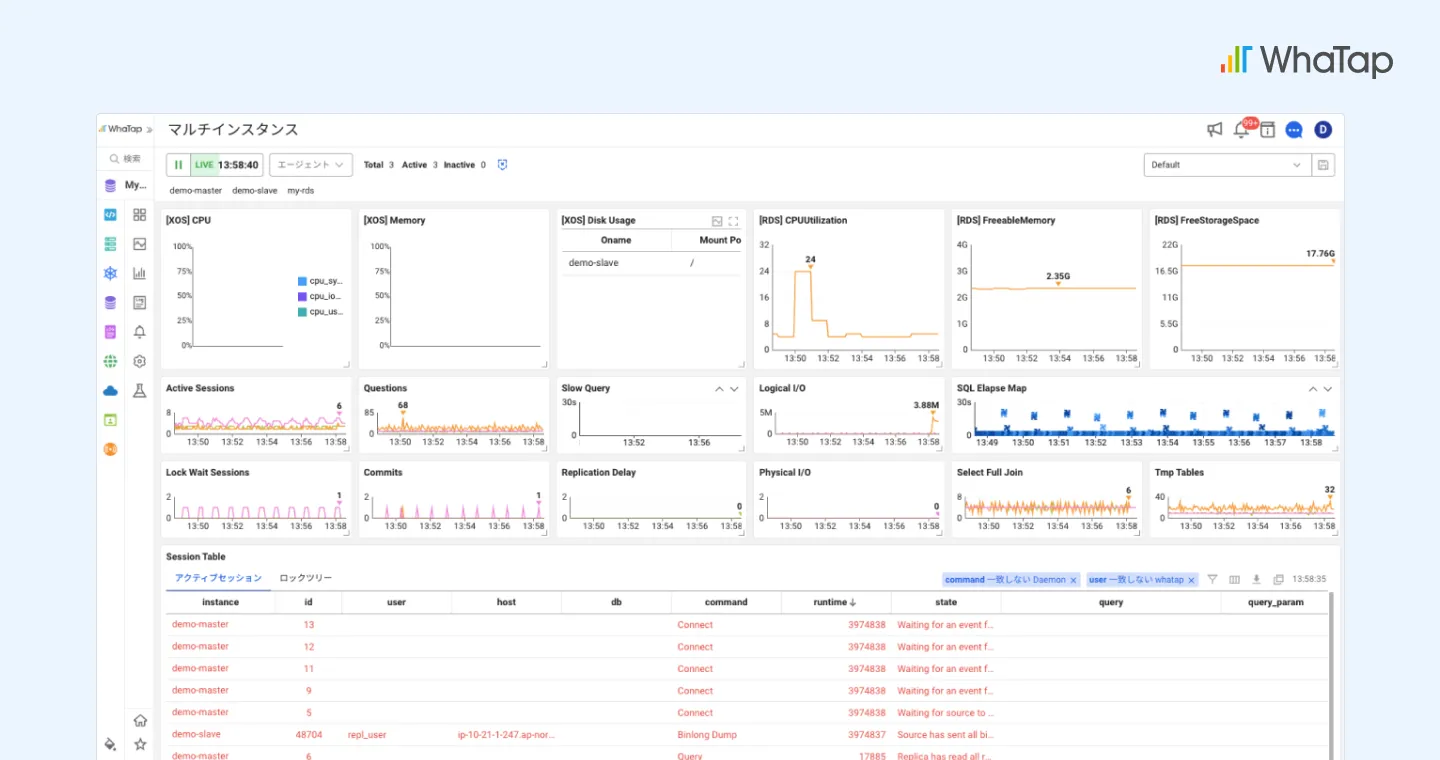Open the Kubernetes helm product icon
This screenshot has height=760, width=1440.
[x=110, y=273]
